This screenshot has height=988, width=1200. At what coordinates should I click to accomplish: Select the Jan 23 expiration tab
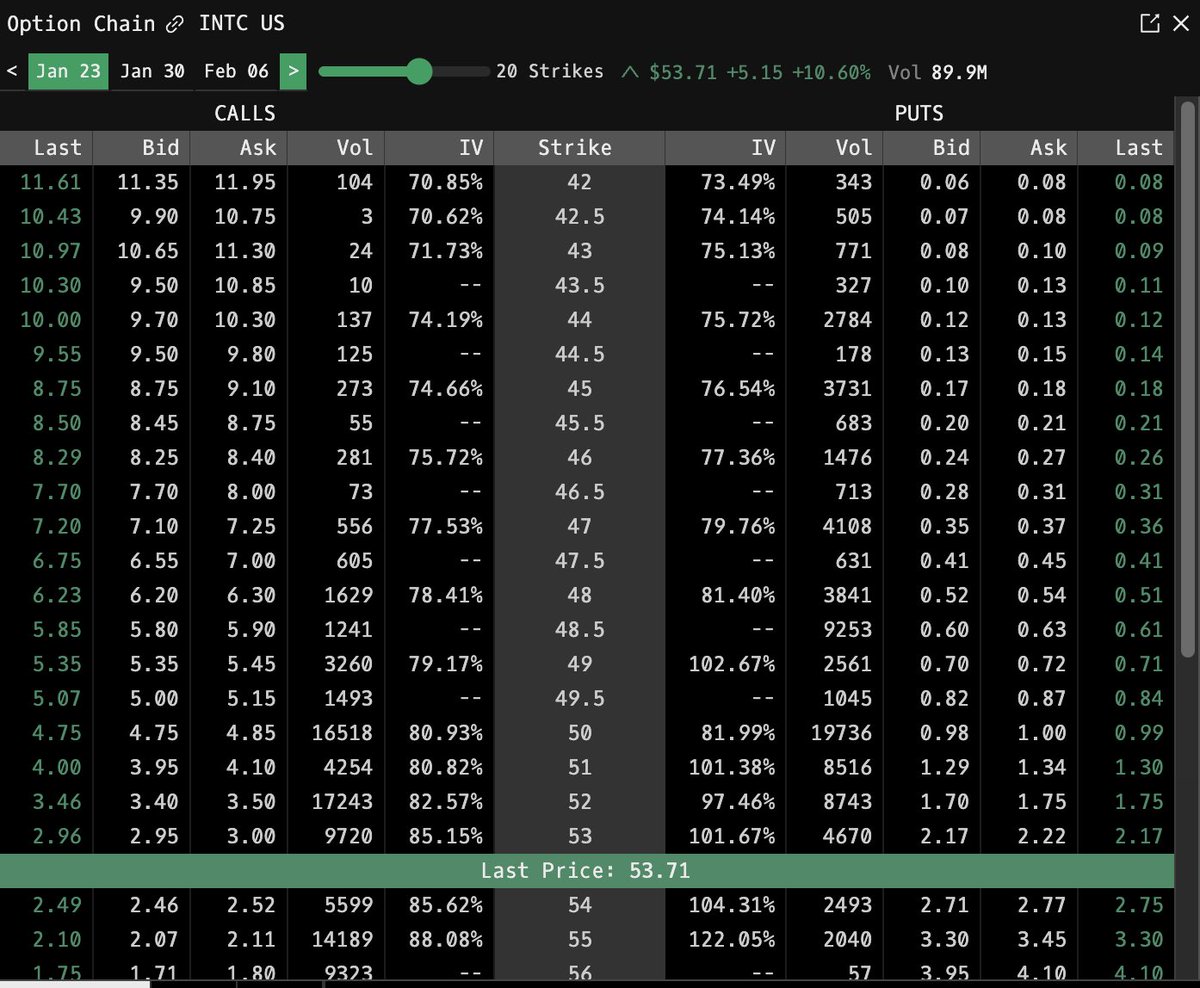click(68, 71)
